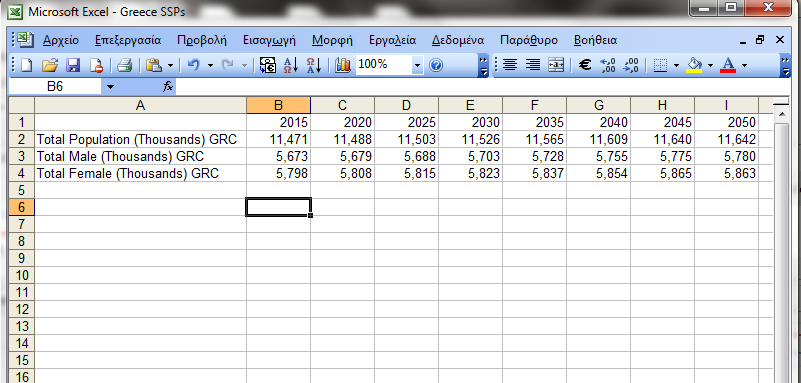
Task: Select the cell containing 5,703
Action: click(x=470, y=156)
